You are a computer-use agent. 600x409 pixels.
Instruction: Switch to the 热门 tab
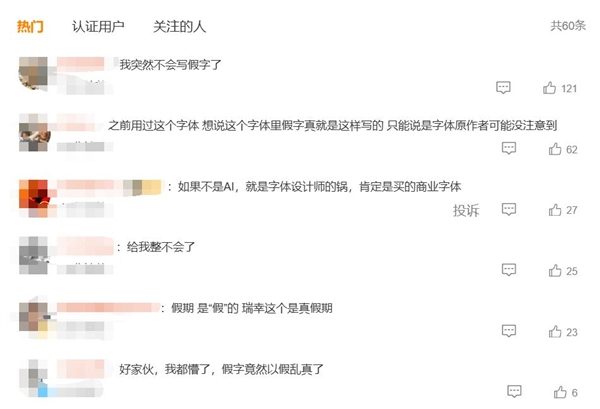coord(30,25)
